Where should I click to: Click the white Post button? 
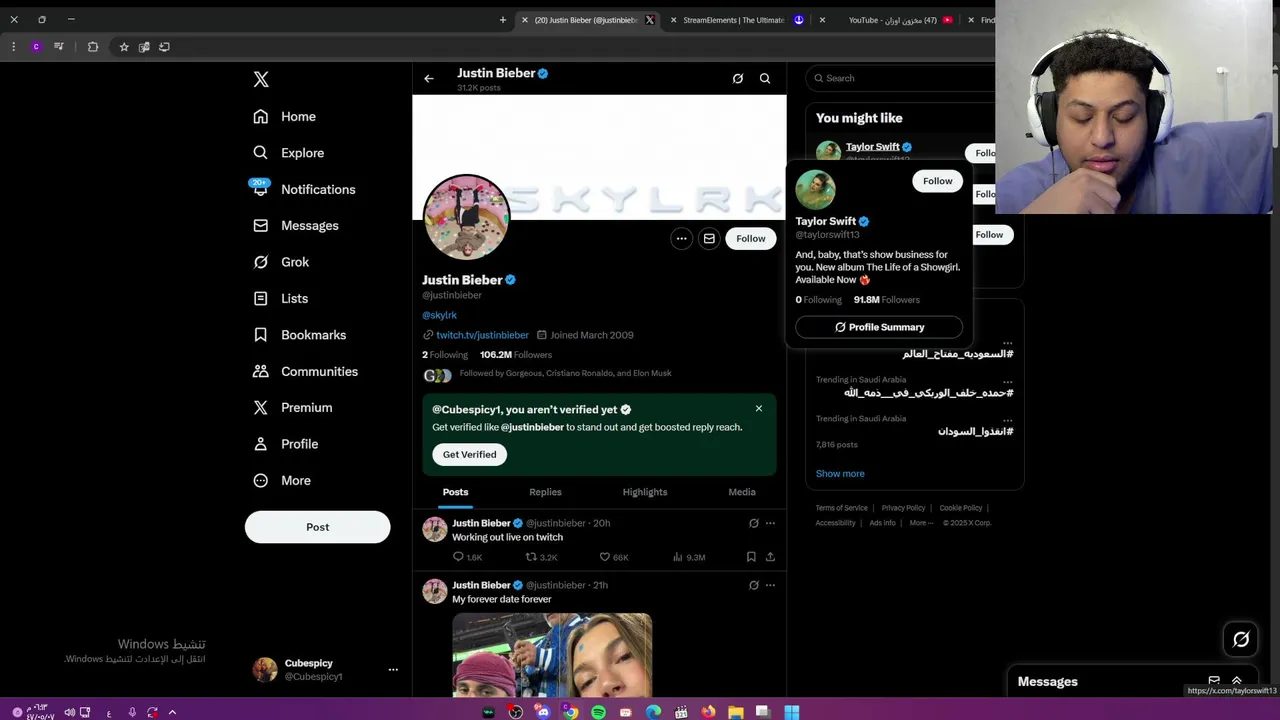(317, 527)
